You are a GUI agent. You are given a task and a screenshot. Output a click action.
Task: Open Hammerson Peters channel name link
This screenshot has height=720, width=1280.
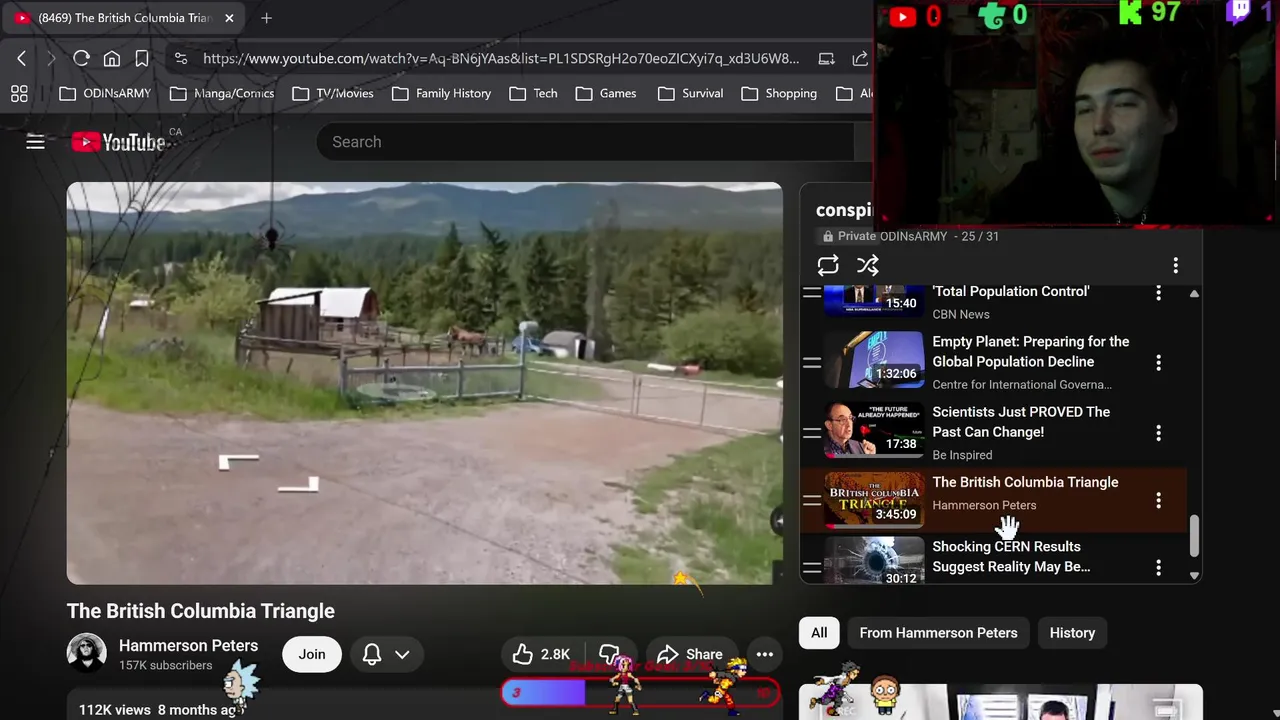click(188, 646)
